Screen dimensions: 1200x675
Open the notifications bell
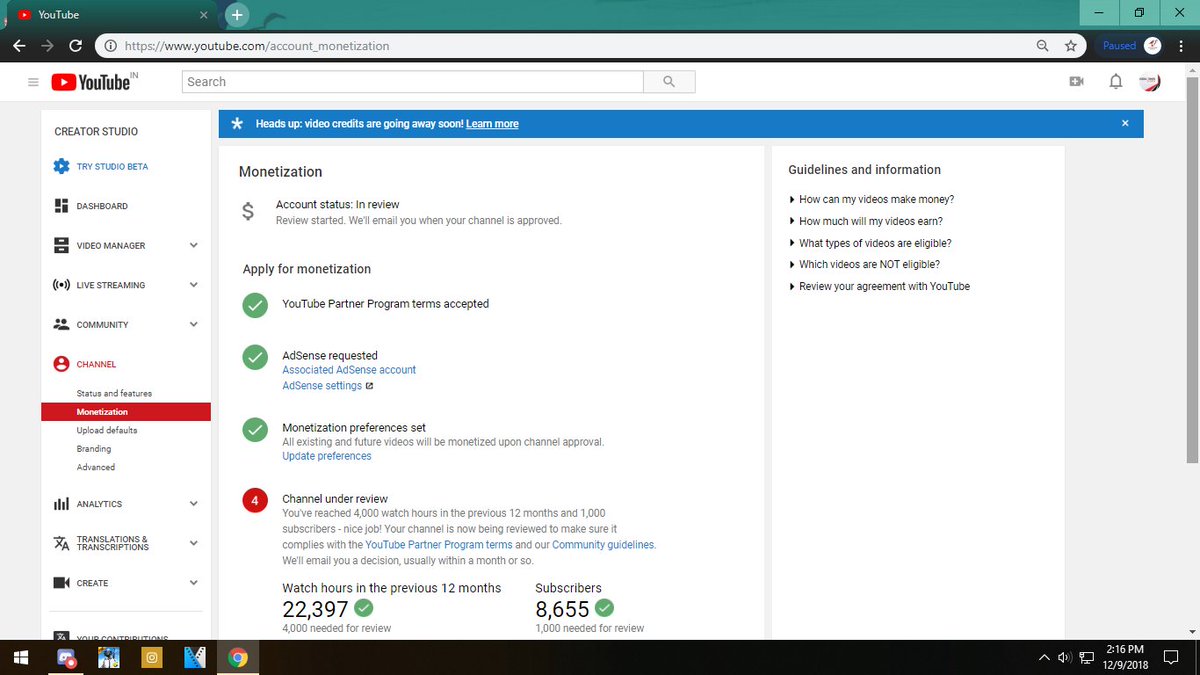click(1116, 82)
